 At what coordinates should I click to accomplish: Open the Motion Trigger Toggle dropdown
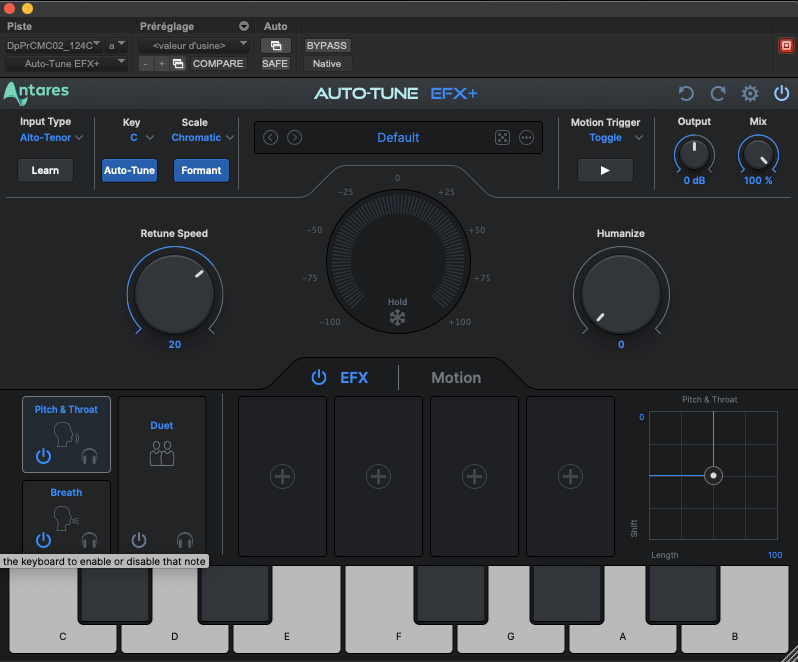[x=616, y=137]
